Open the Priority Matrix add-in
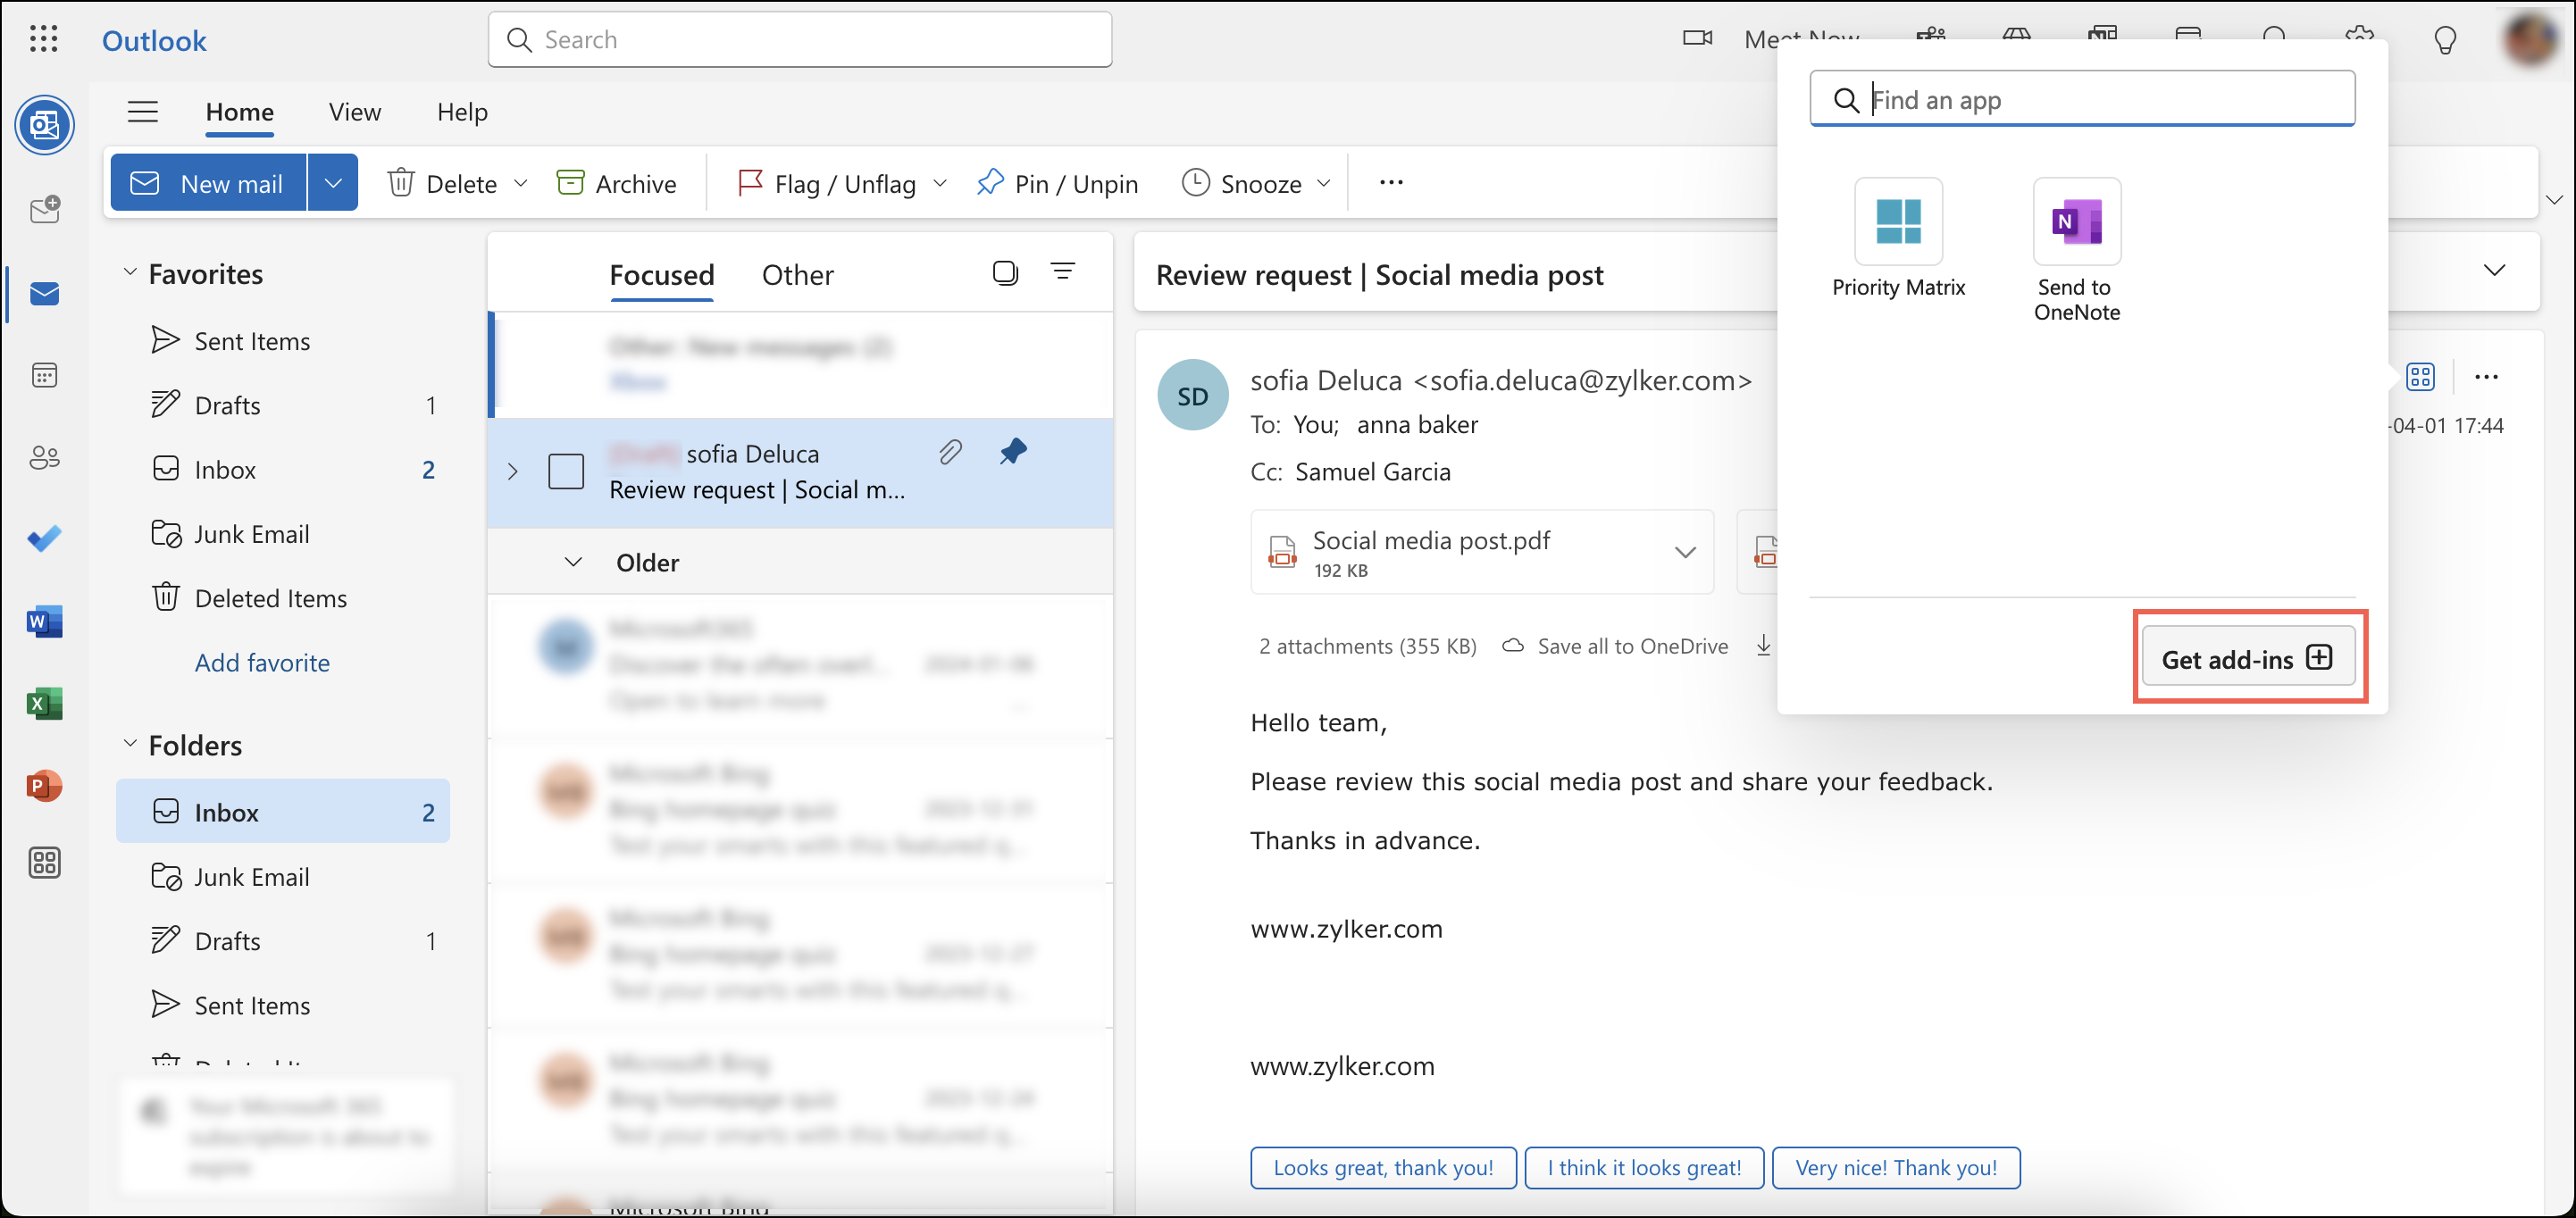This screenshot has width=2576, height=1218. (1897, 221)
